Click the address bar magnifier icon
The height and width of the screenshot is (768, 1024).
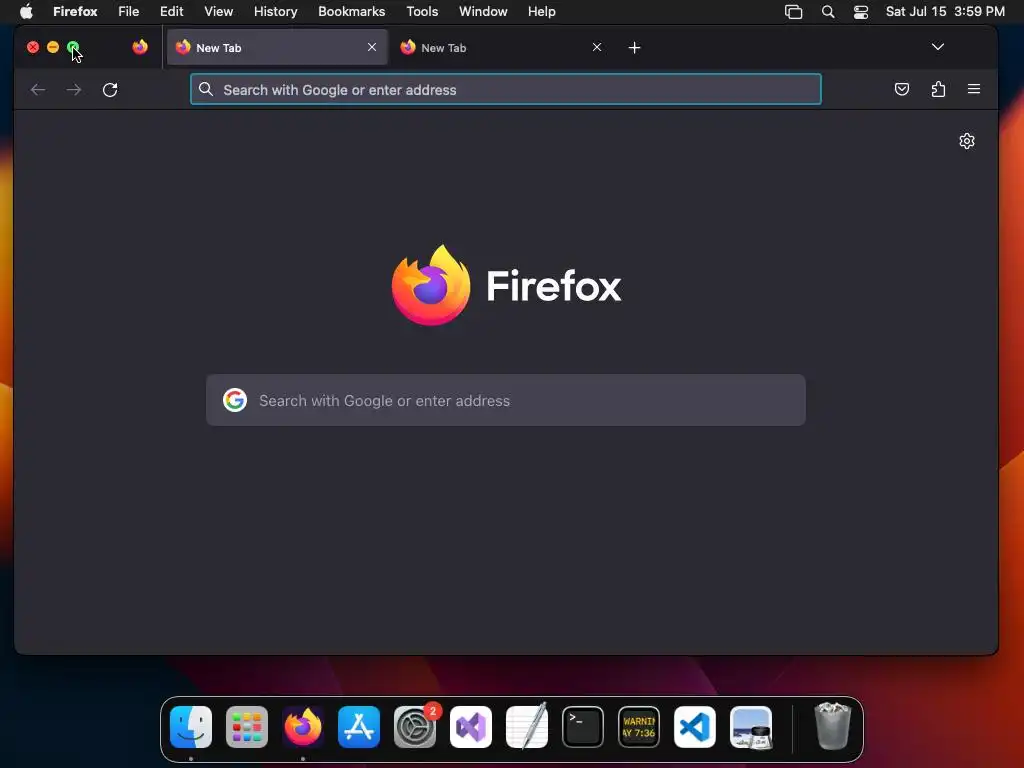point(206,89)
